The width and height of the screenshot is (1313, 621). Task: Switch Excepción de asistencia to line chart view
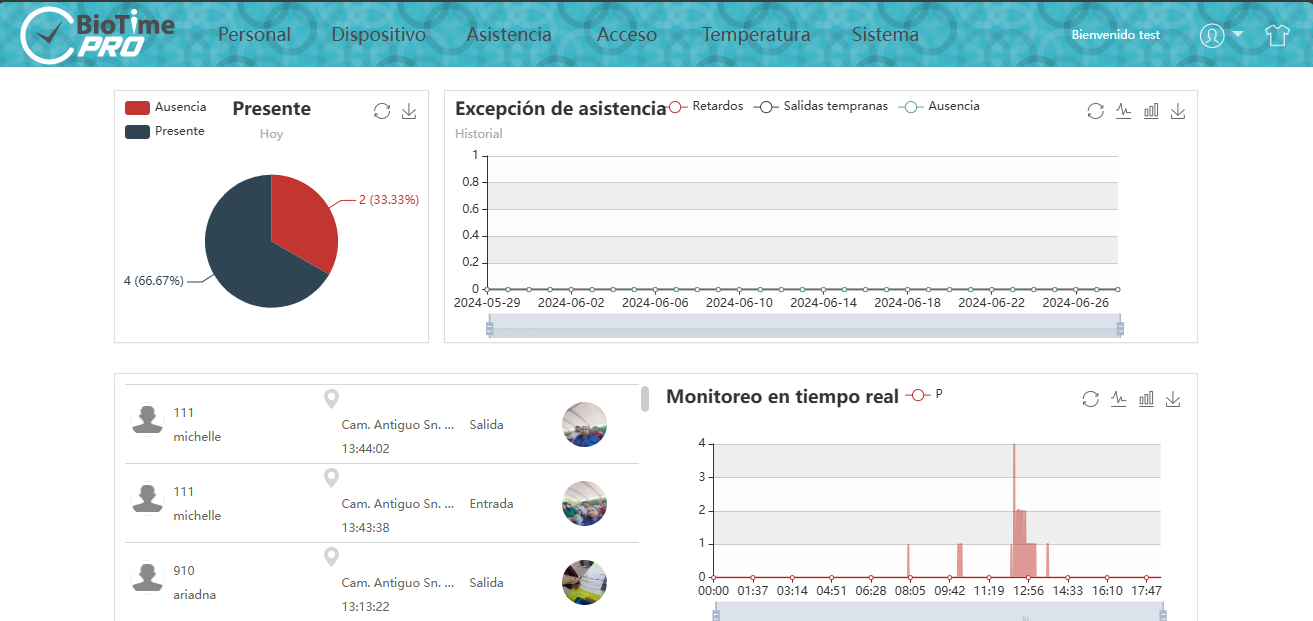[x=1123, y=111]
